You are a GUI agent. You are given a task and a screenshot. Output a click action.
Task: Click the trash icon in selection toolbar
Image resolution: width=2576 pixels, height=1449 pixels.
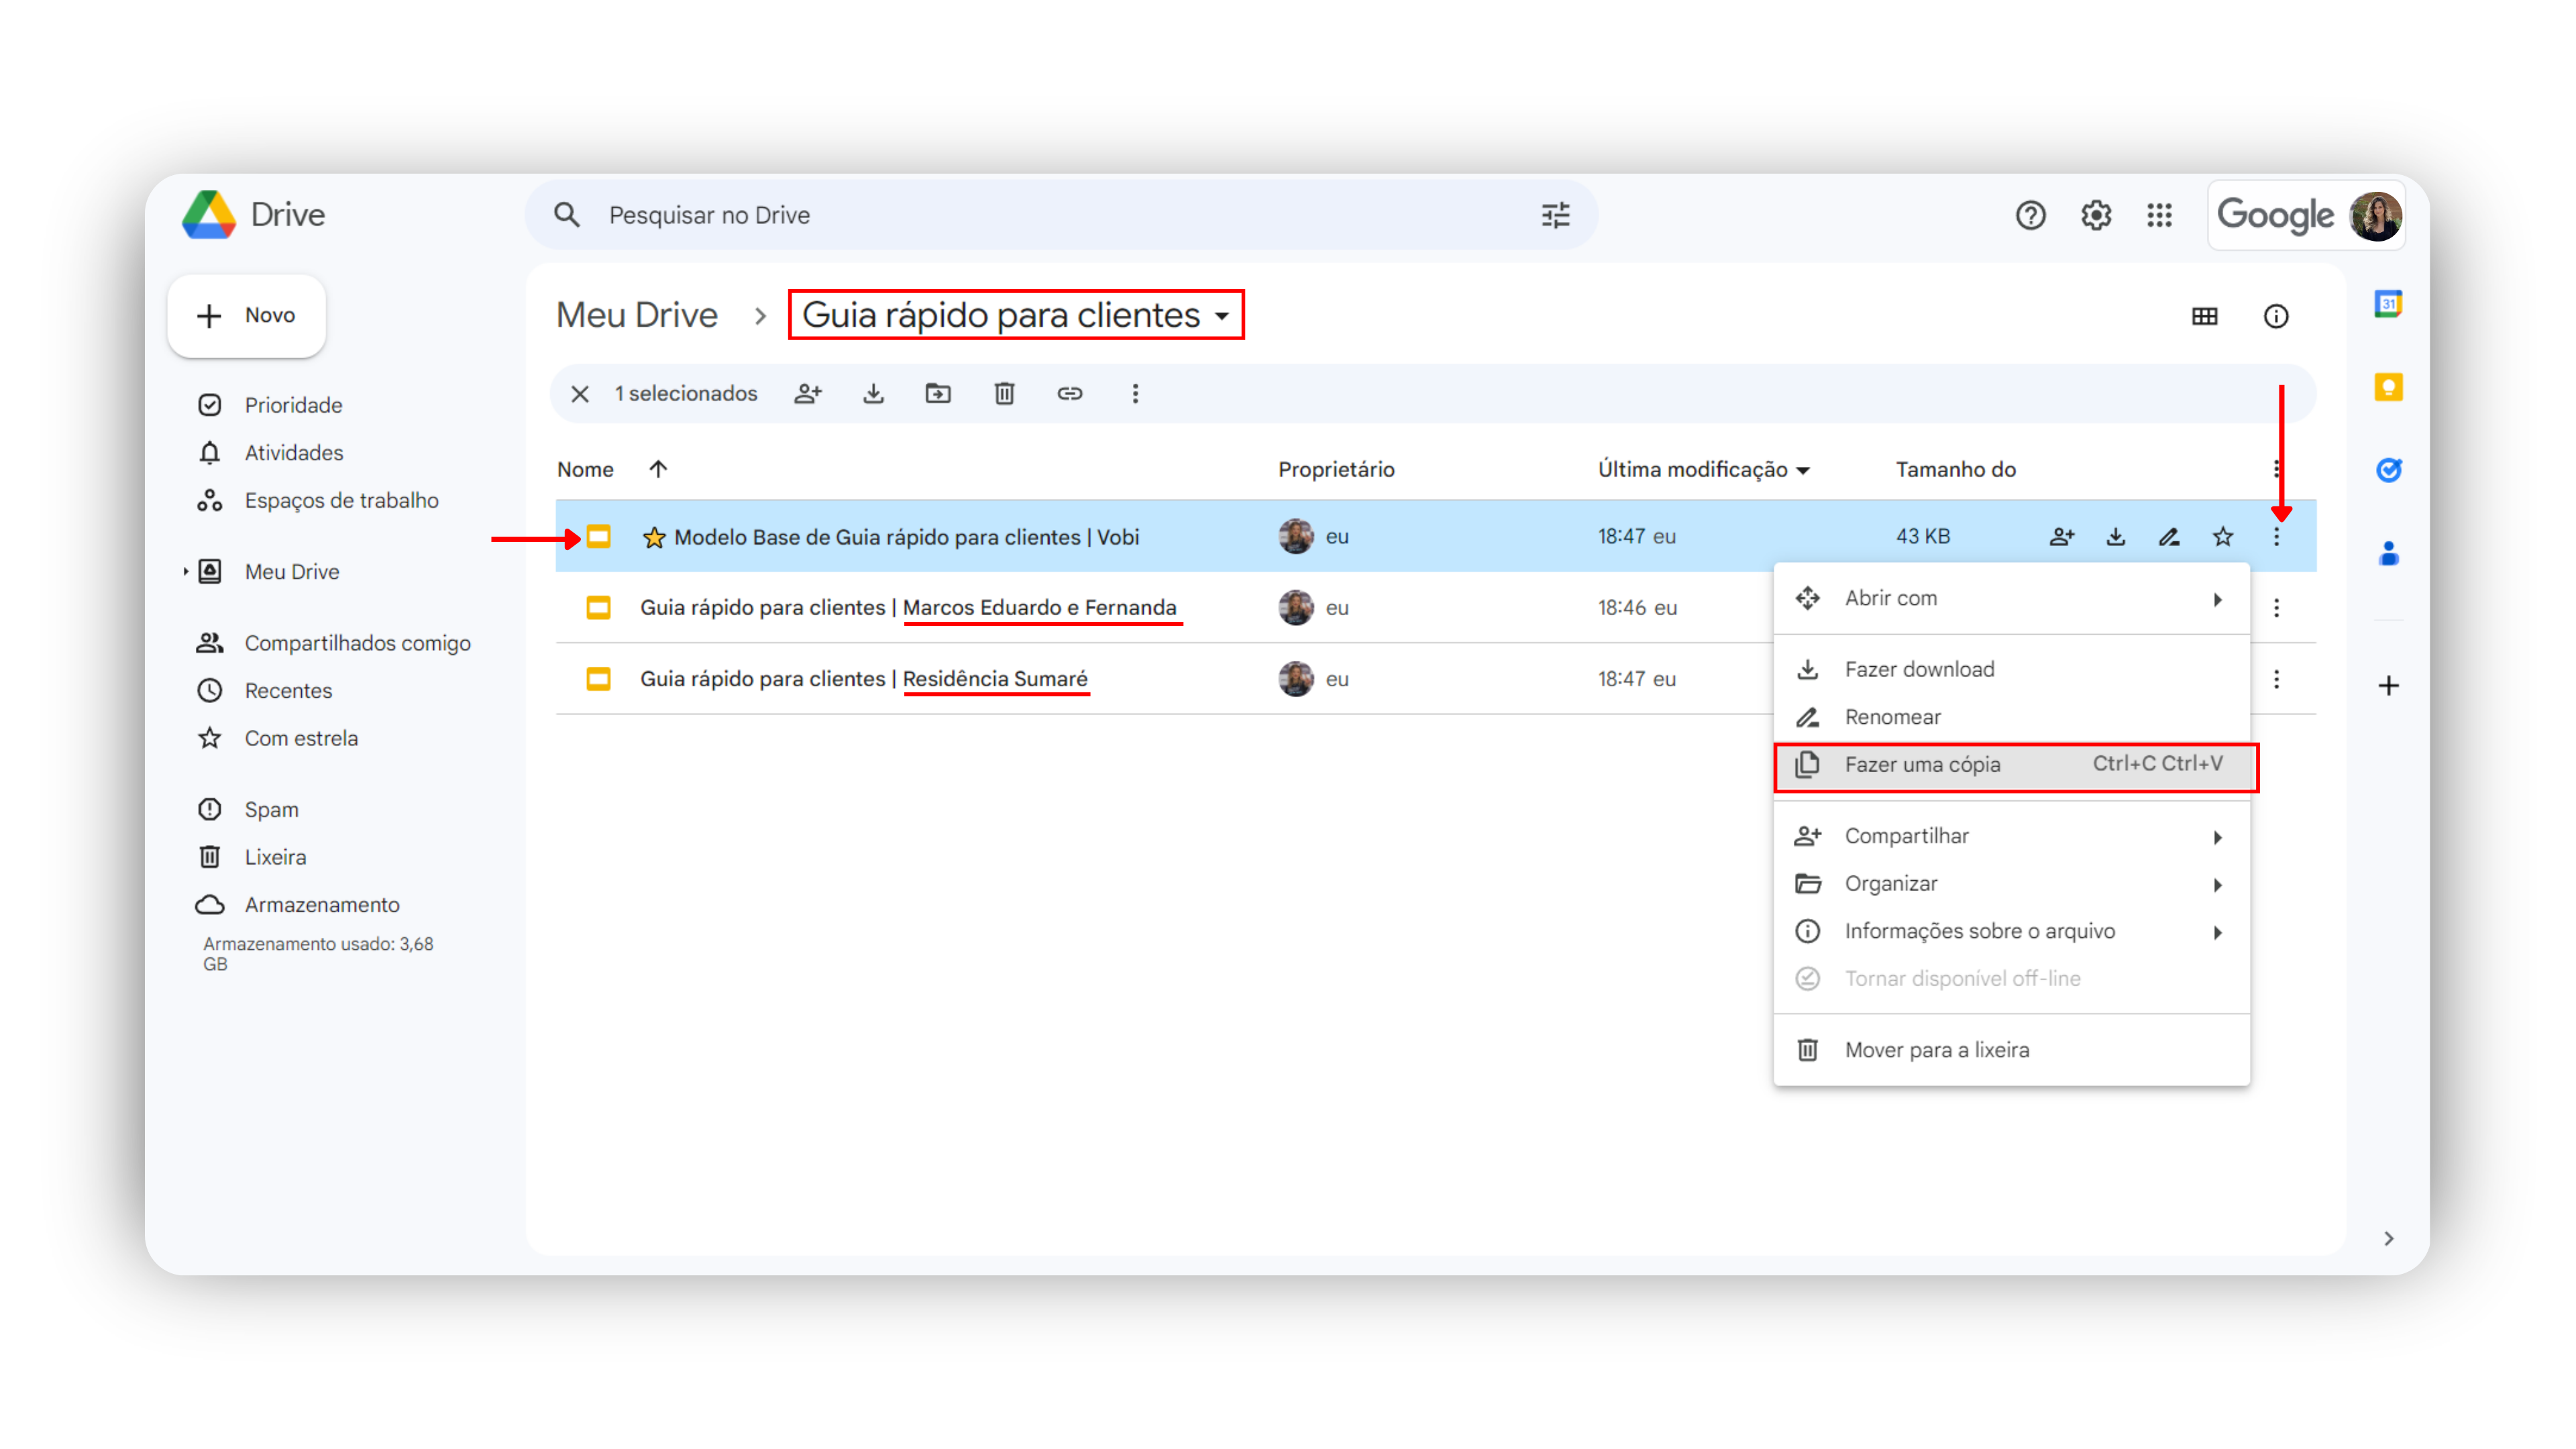click(1004, 393)
